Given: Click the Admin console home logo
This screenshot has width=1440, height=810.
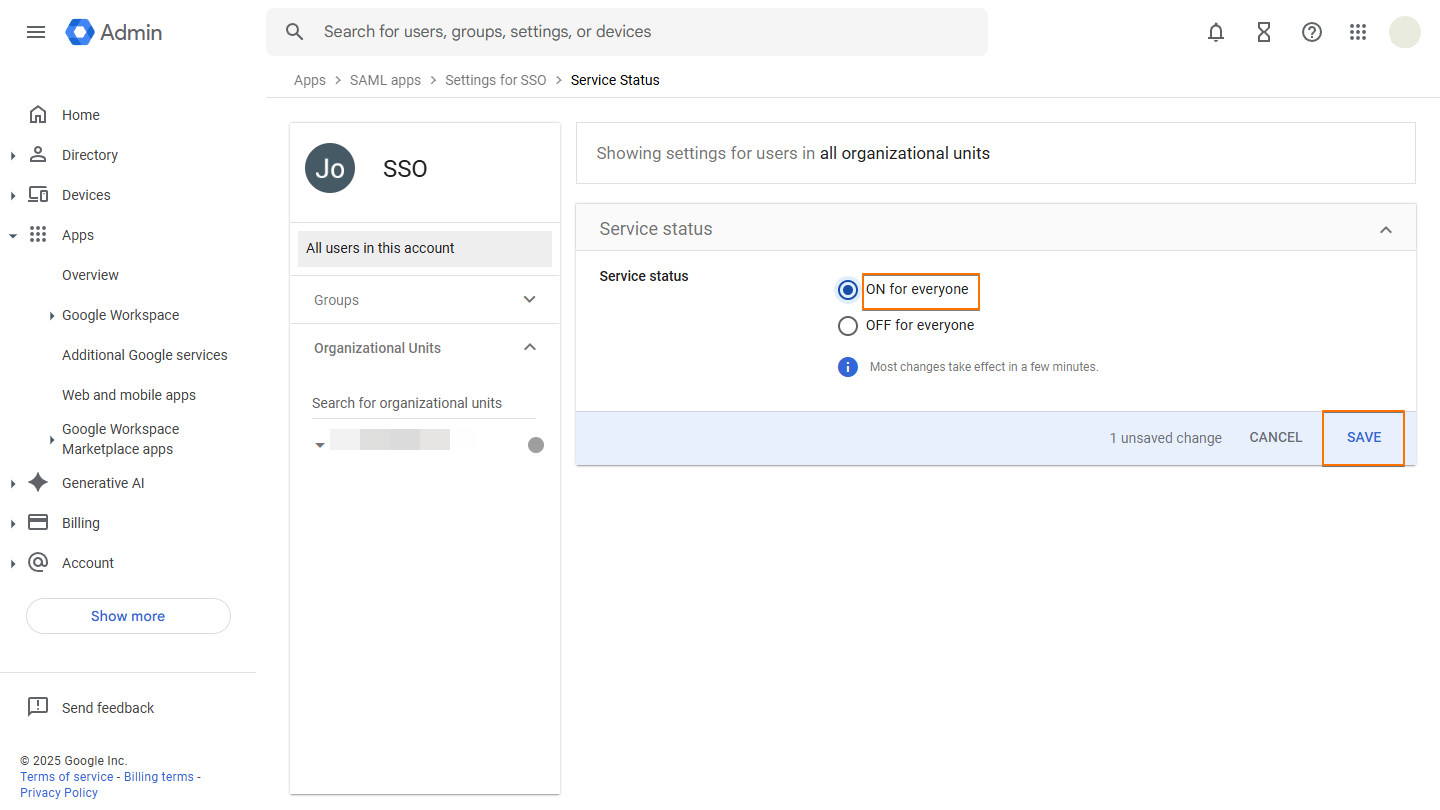Looking at the screenshot, I should pos(113,31).
